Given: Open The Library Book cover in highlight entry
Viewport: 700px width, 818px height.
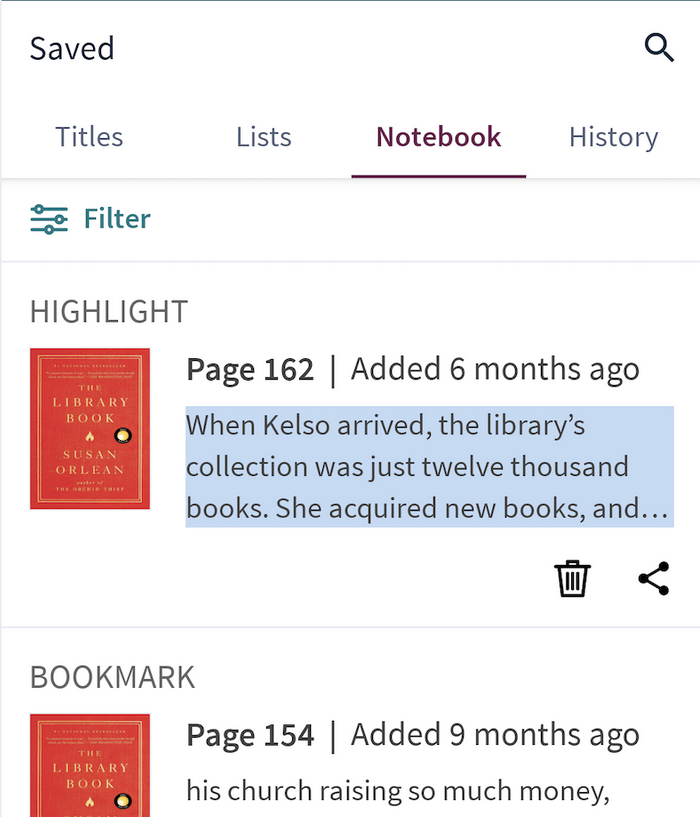Looking at the screenshot, I should [x=90, y=429].
